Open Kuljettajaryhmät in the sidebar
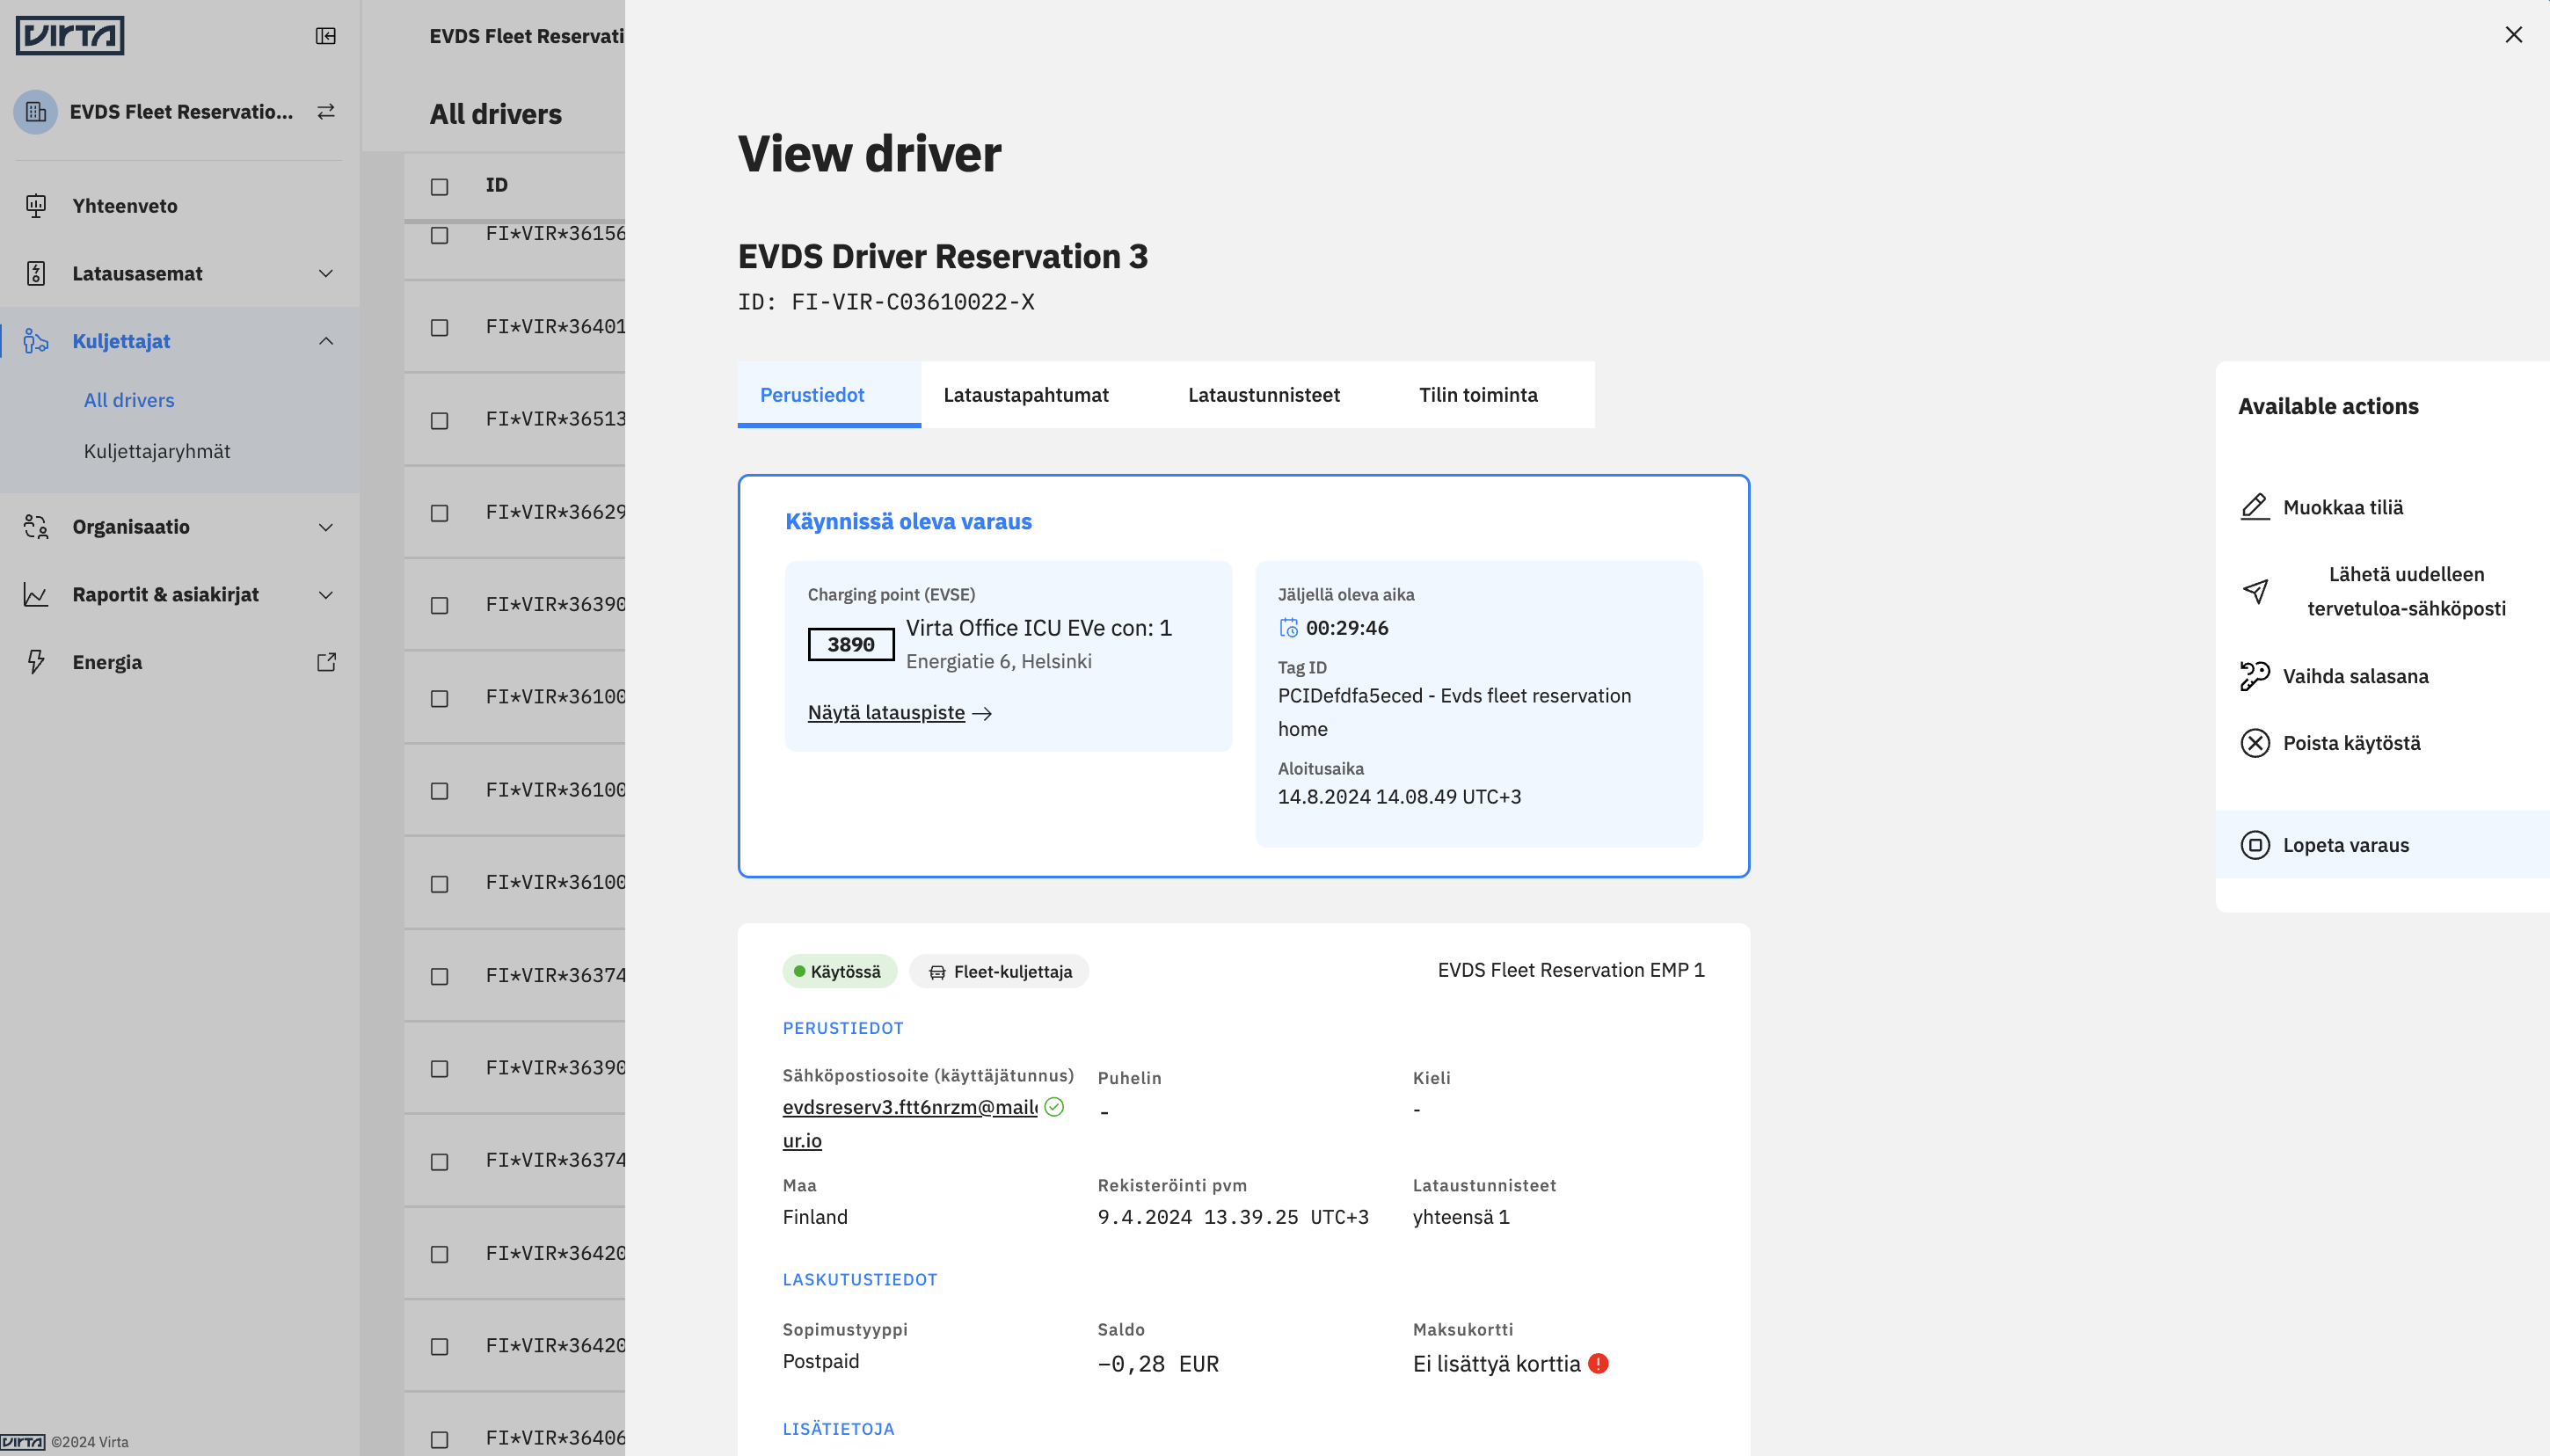2550x1456 pixels. point(157,451)
